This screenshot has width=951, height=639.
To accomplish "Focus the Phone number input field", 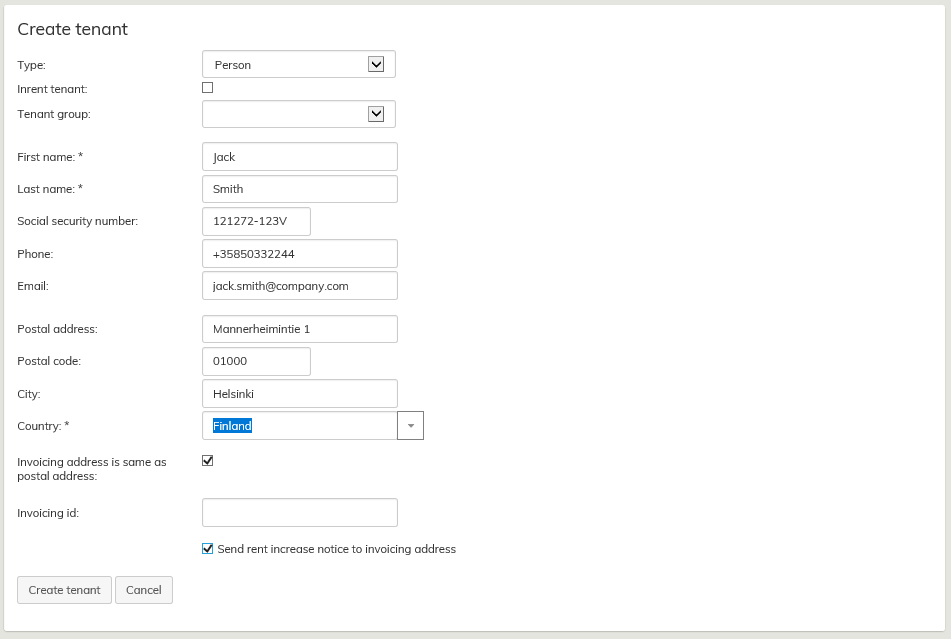I will click(x=300, y=254).
